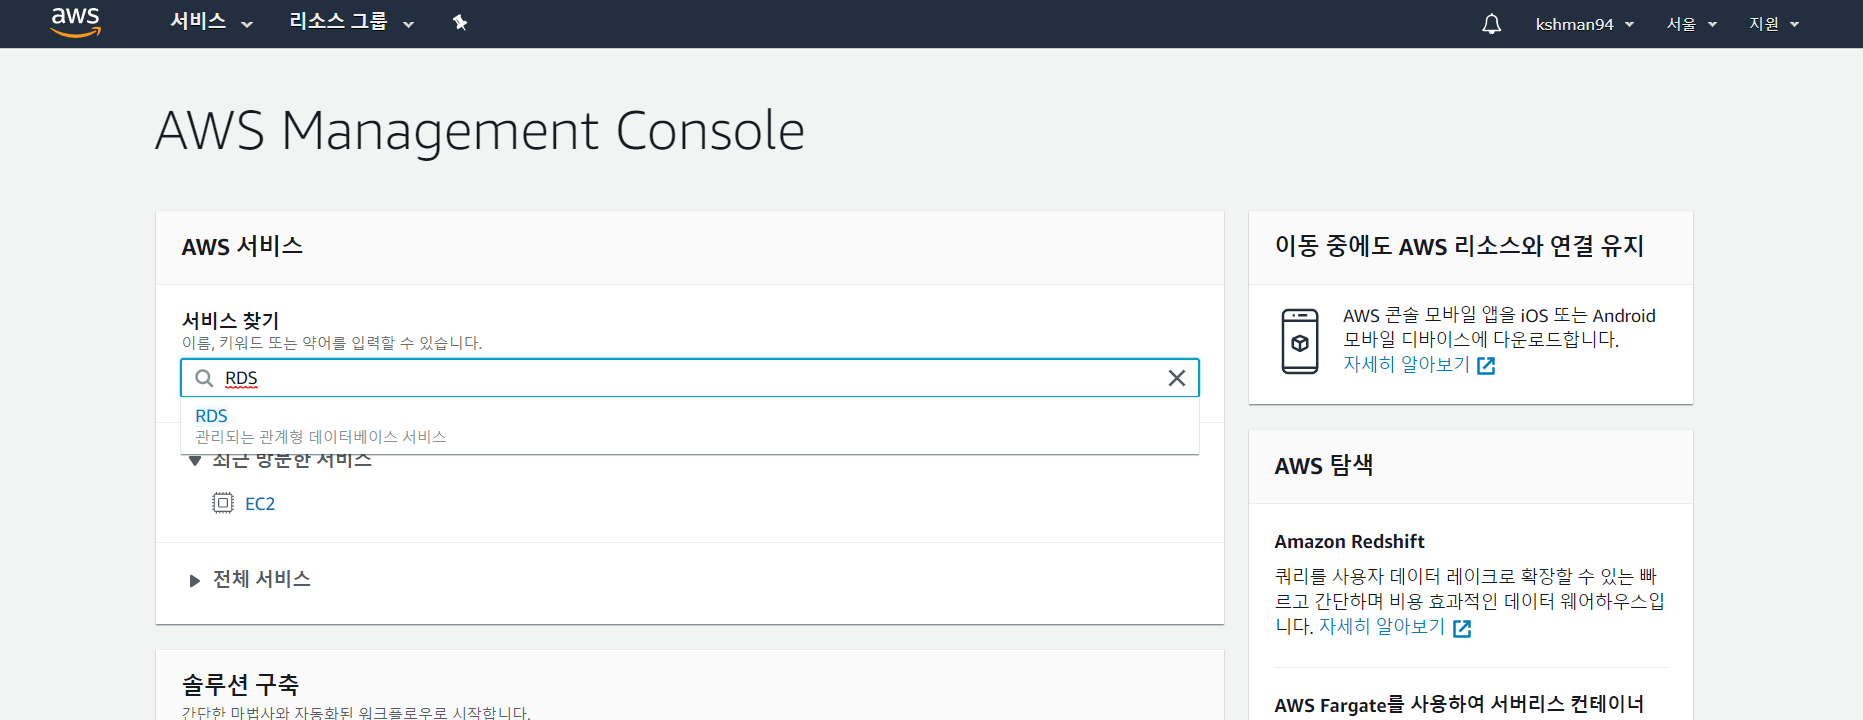
Task: Click the 서비스 찾기 label
Action: (x=230, y=320)
